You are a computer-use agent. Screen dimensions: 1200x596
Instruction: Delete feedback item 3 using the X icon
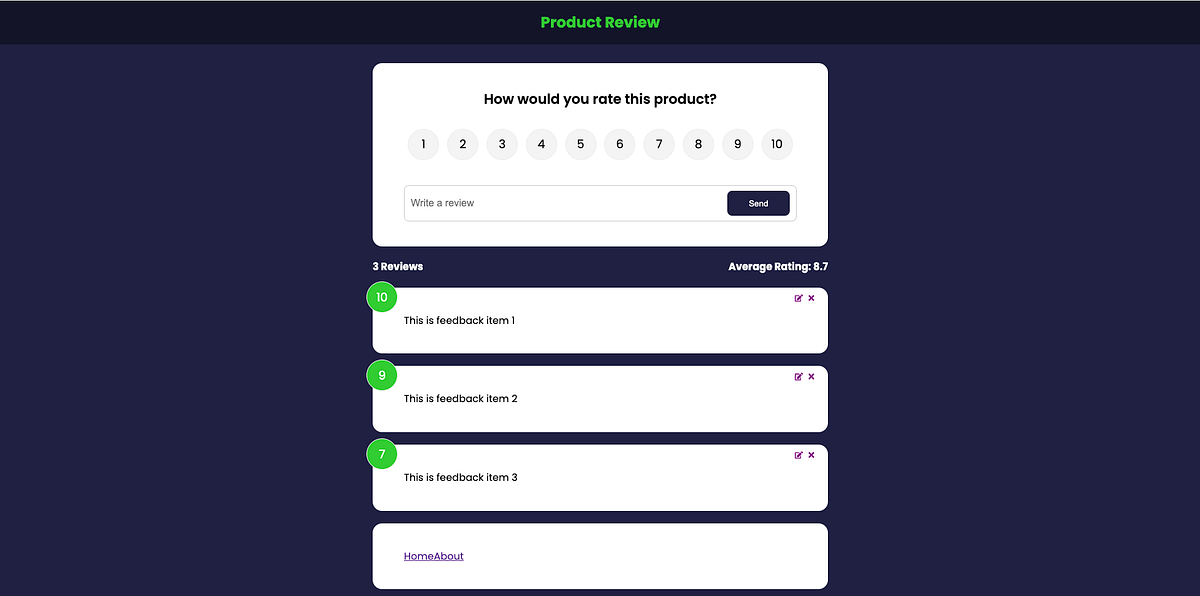[x=811, y=454]
